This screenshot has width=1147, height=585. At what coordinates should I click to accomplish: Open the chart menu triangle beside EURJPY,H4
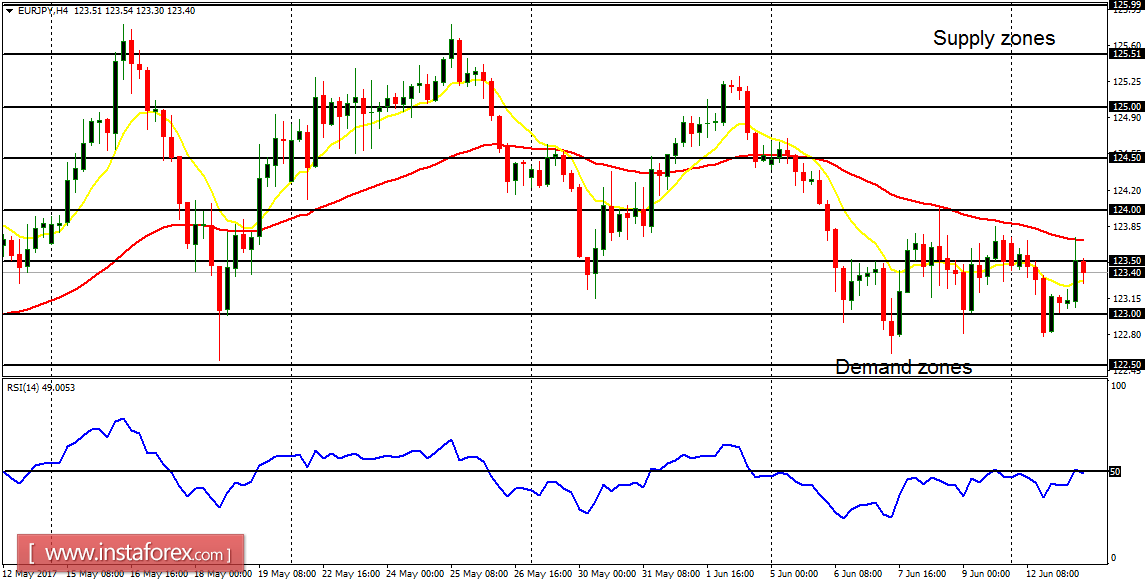pos(9,11)
